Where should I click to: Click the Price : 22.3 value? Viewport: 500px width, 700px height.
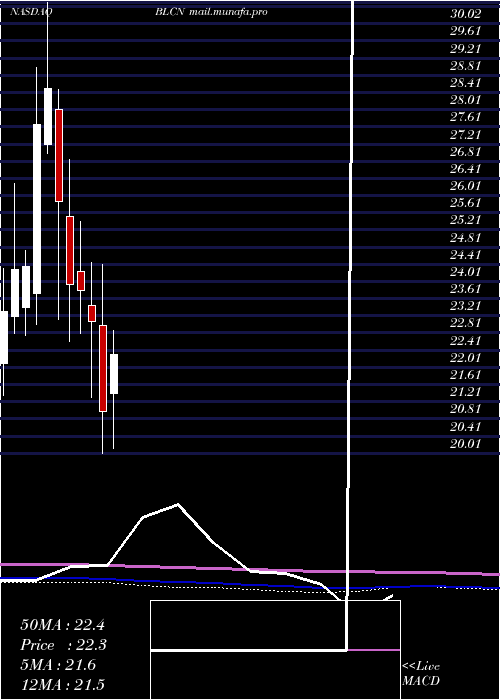63,645
